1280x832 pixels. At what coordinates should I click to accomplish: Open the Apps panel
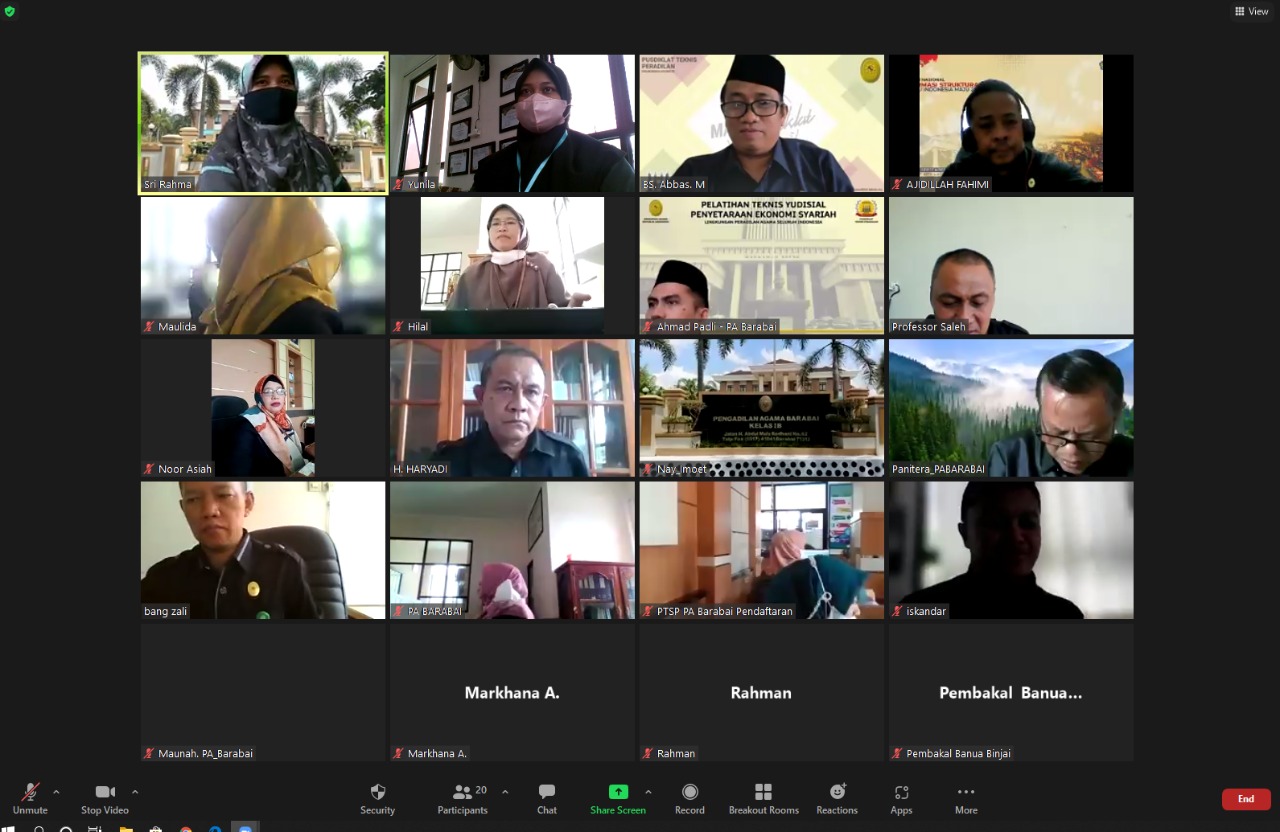tap(901, 797)
